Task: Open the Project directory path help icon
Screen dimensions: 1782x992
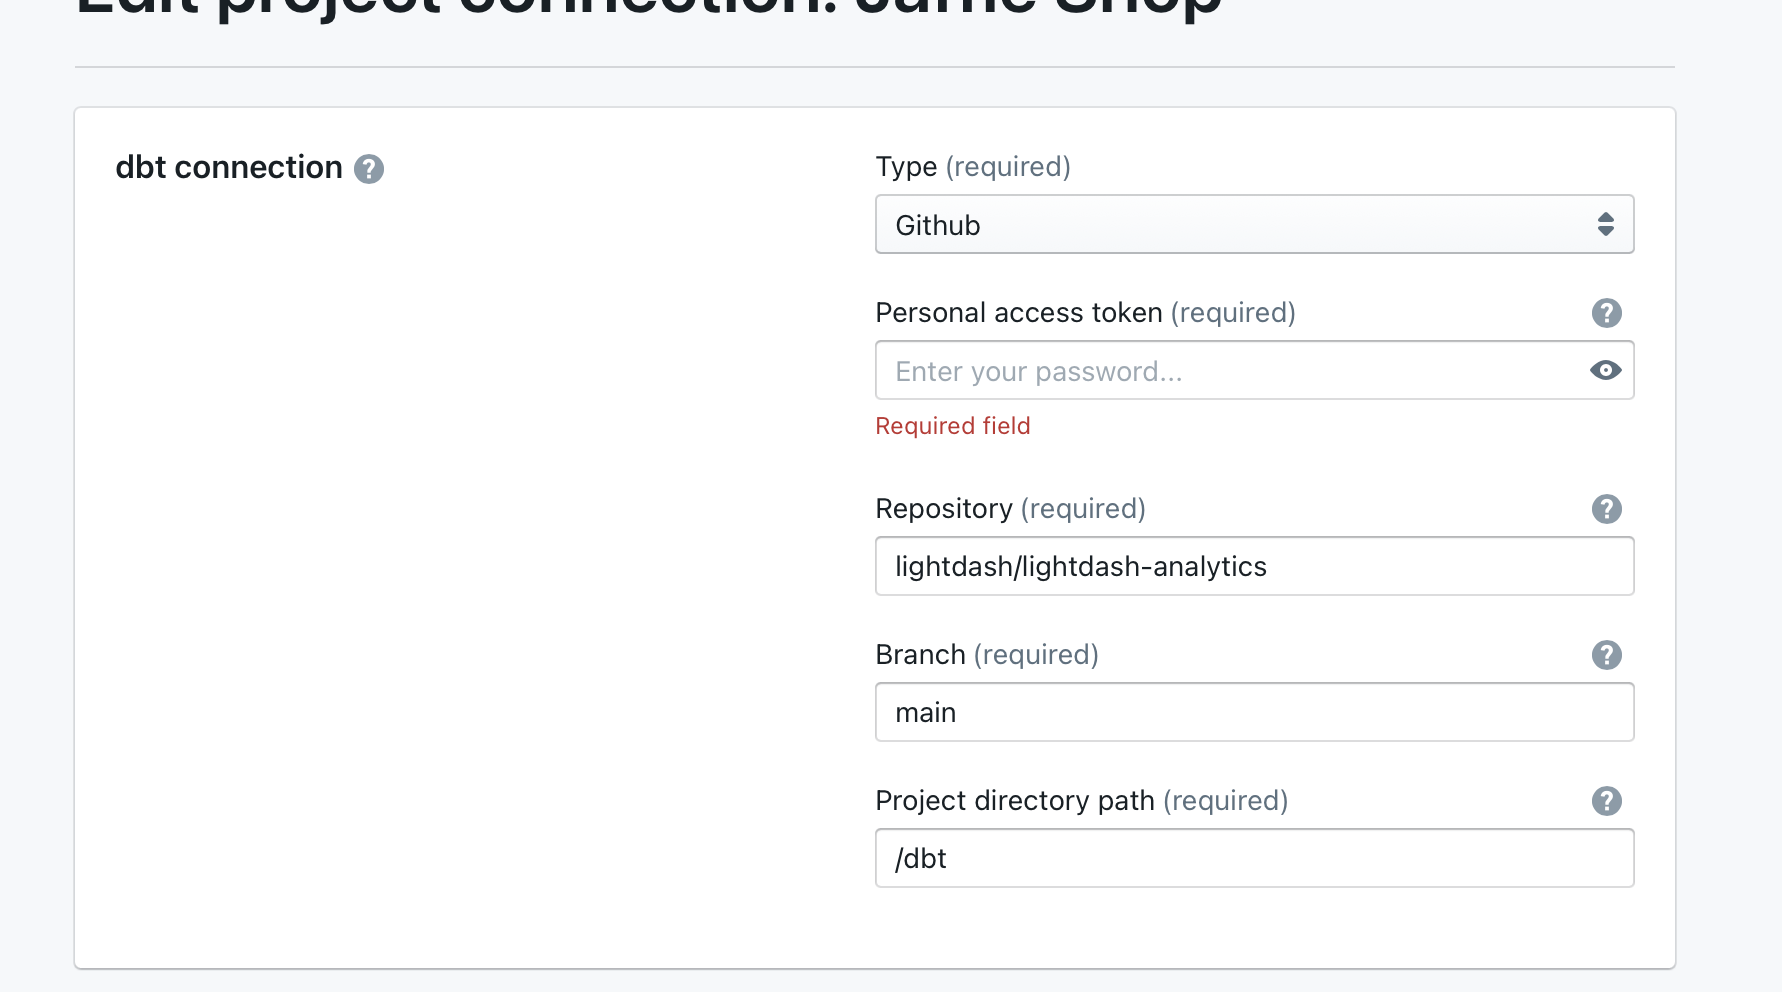Action: point(1606,801)
